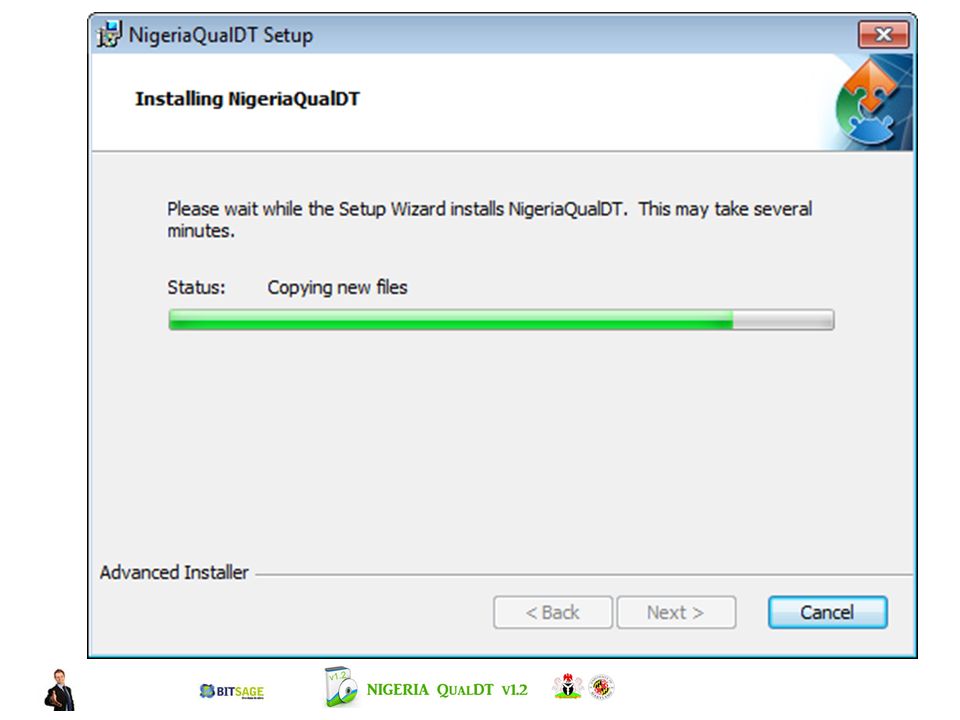This screenshot has width=960, height=720.
Task: Click the 'Installing NigeriaQualDT' heading
Action: (x=247, y=99)
